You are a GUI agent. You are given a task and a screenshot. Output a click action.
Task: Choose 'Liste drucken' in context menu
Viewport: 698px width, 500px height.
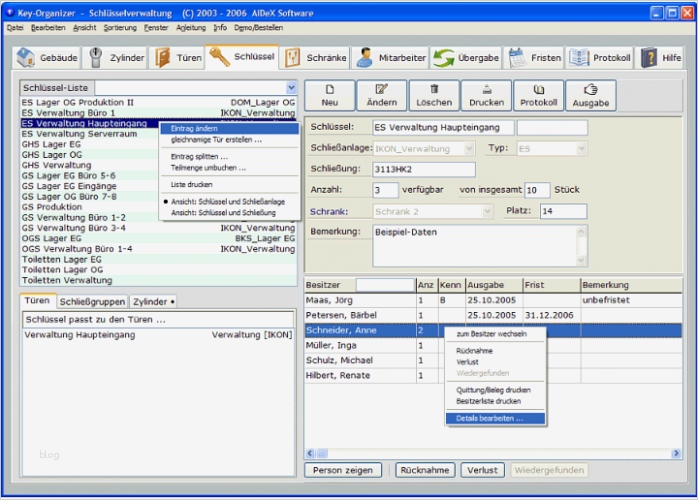coord(229,184)
